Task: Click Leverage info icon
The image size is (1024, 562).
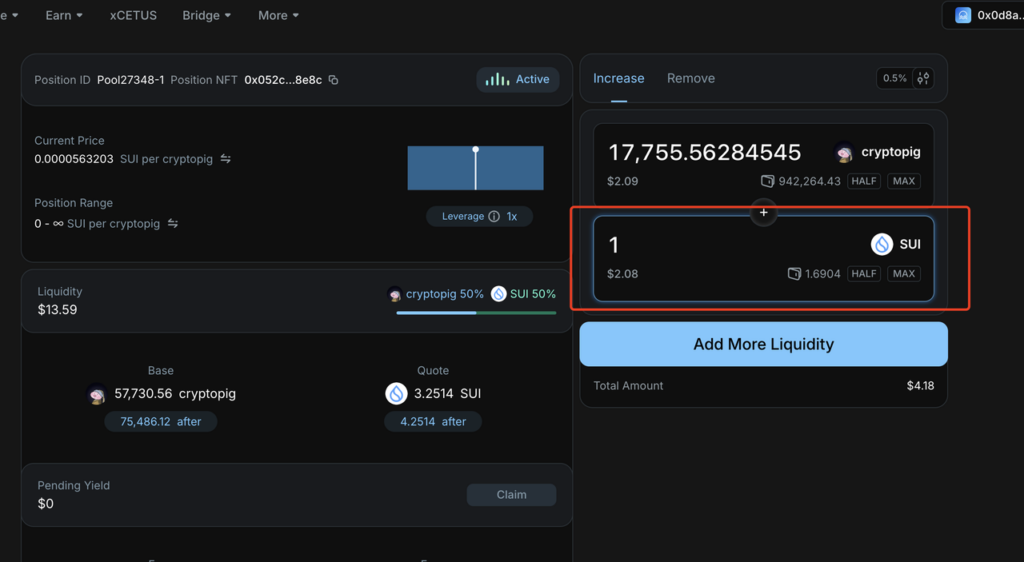Action: tap(494, 216)
